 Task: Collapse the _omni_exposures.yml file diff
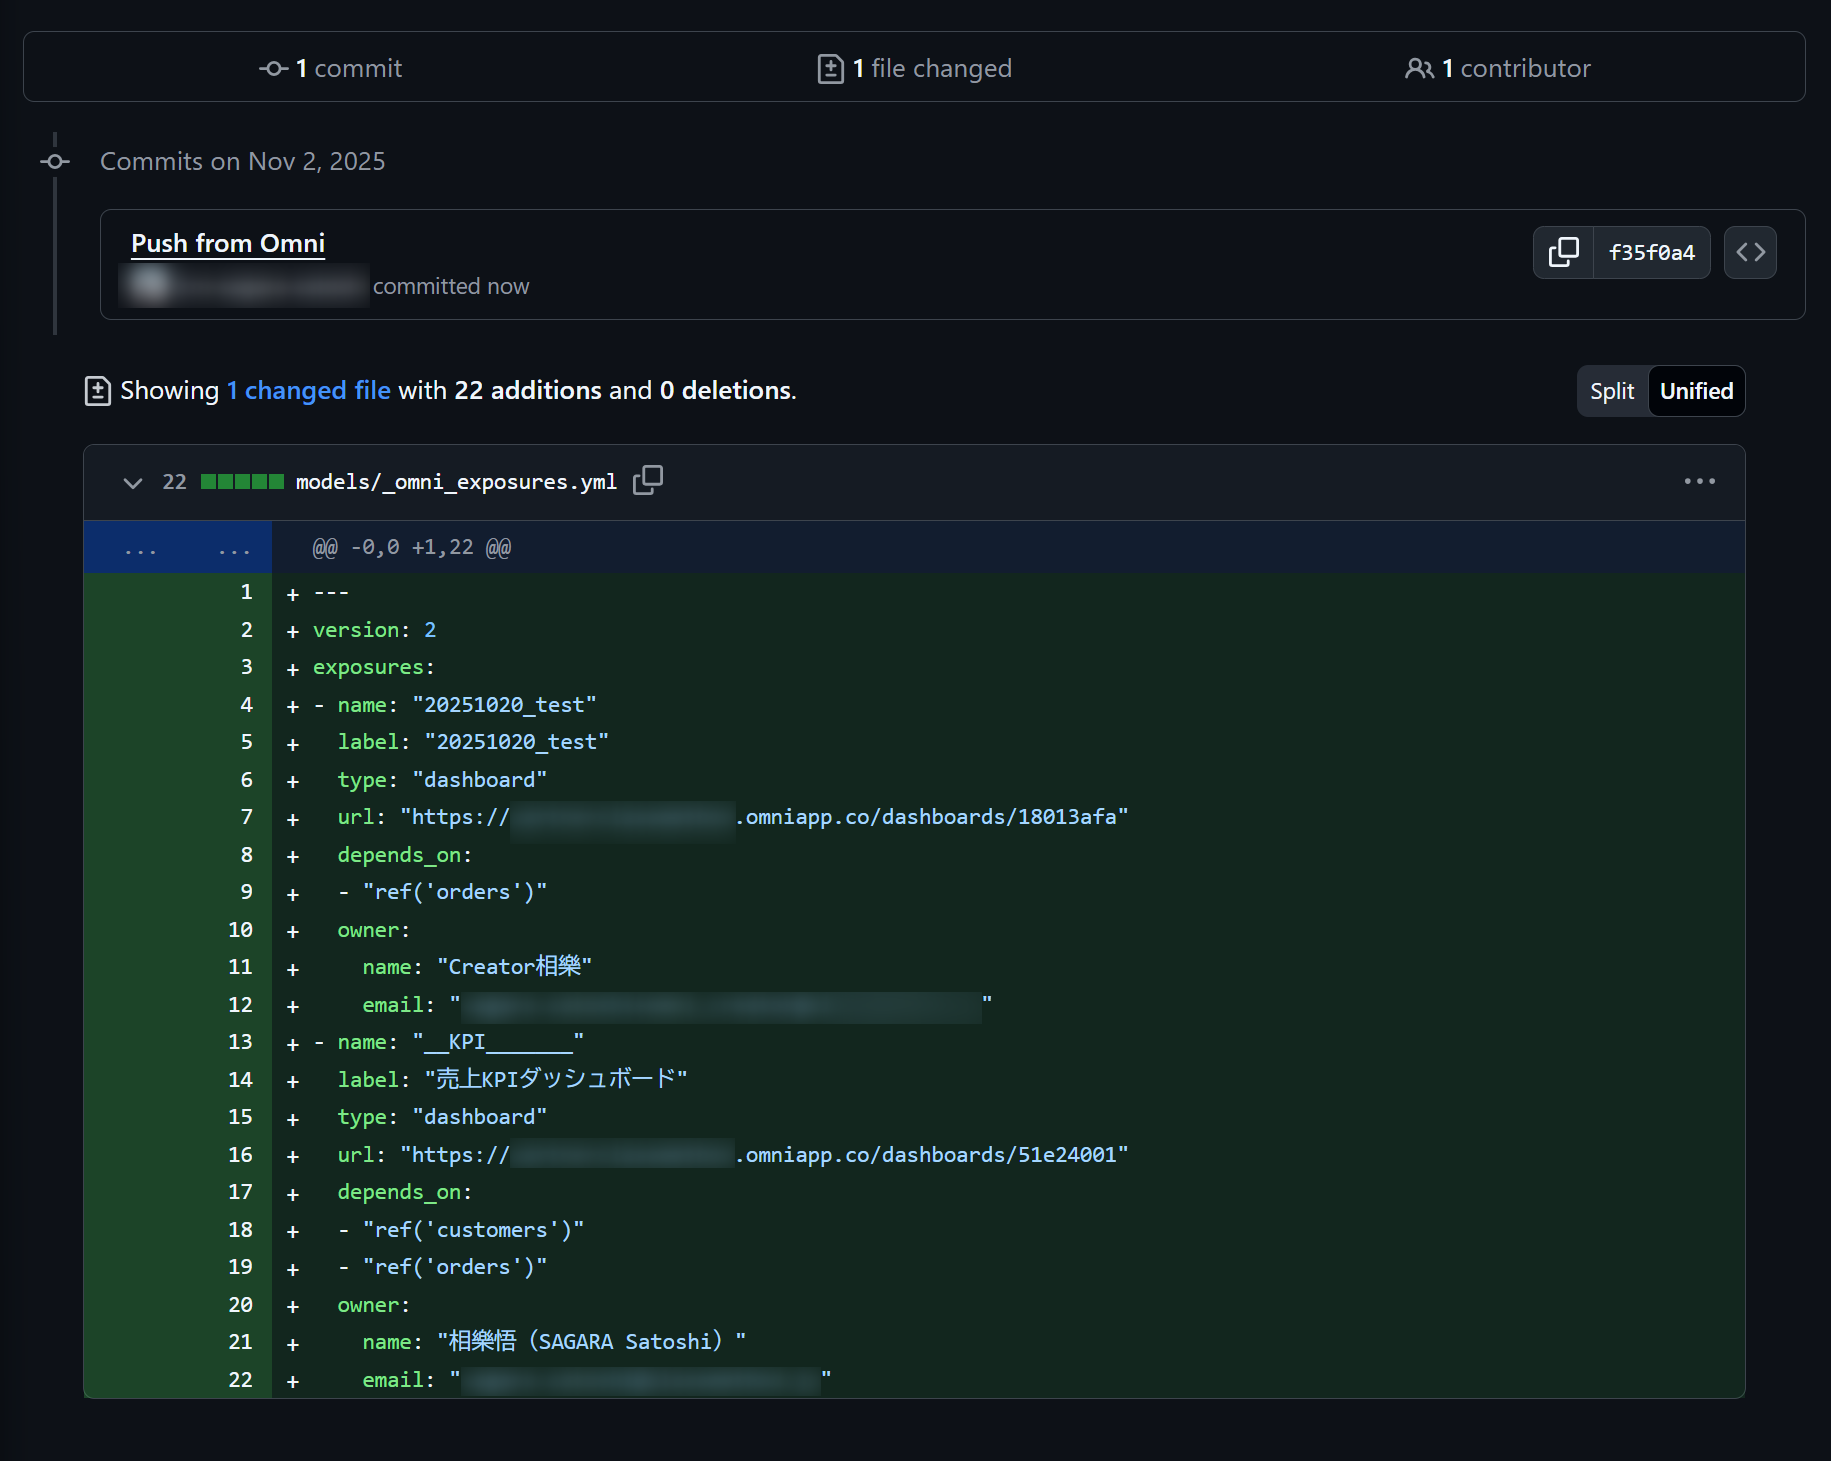point(132,482)
